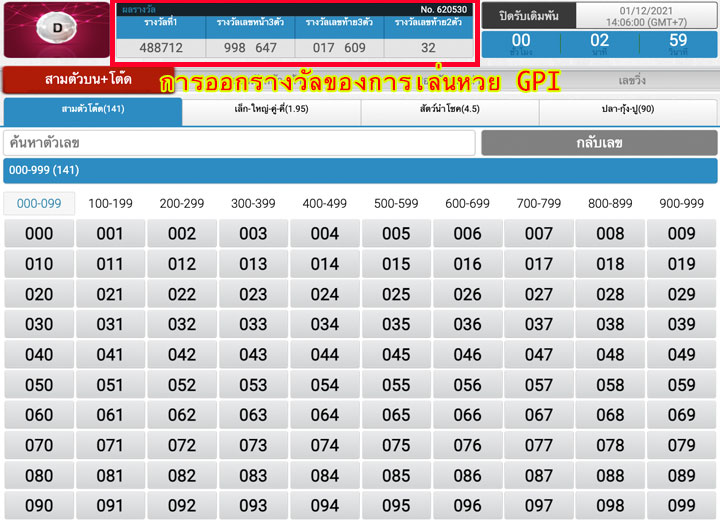Screen dimensions: 720x523
Task: Select number 081
Action: (x=110, y=476)
